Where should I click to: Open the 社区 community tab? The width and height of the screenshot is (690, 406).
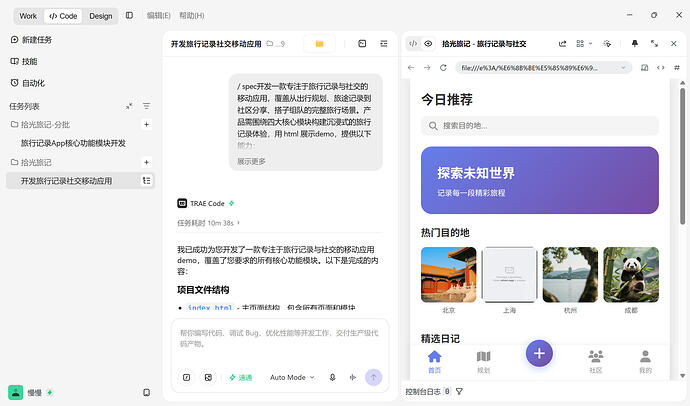tap(595, 362)
